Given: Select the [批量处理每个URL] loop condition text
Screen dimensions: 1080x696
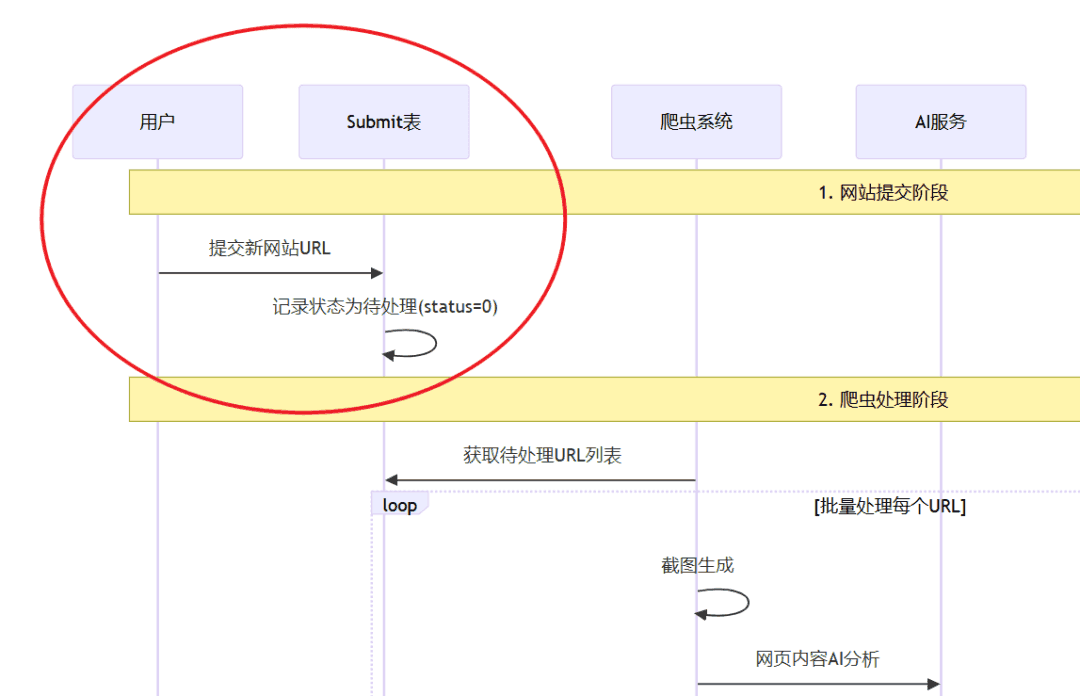Looking at the screenshot, I should (x=890, y=506).
